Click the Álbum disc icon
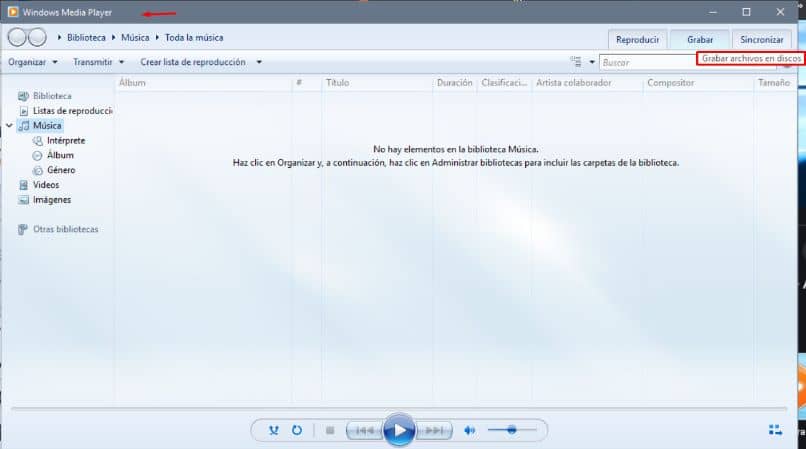Viewport: 806px width, 449px height. [x=37, y=155]
